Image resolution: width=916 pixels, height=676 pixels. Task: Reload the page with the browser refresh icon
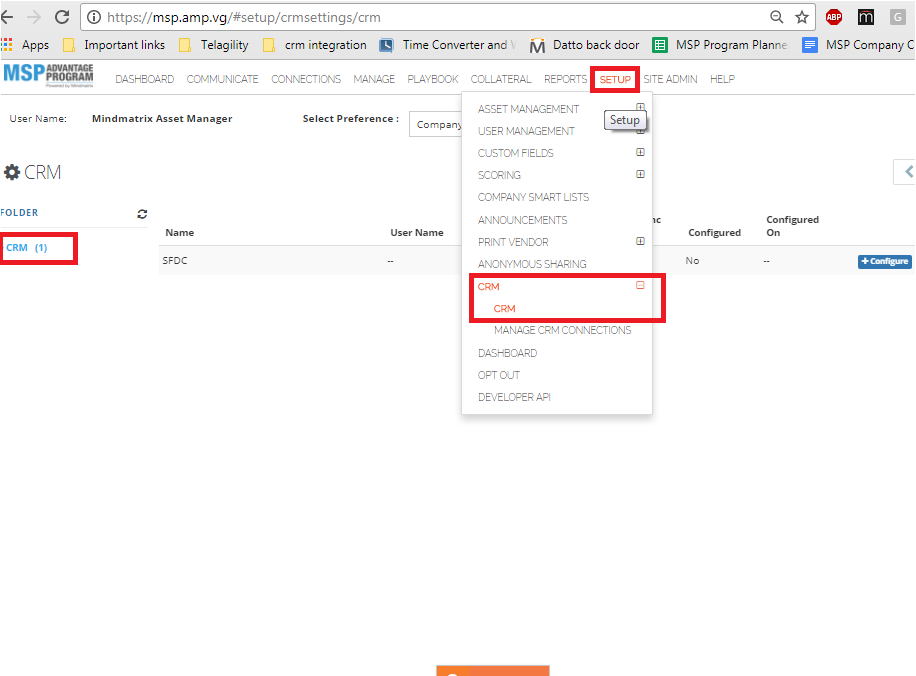[x=62, y=17]
